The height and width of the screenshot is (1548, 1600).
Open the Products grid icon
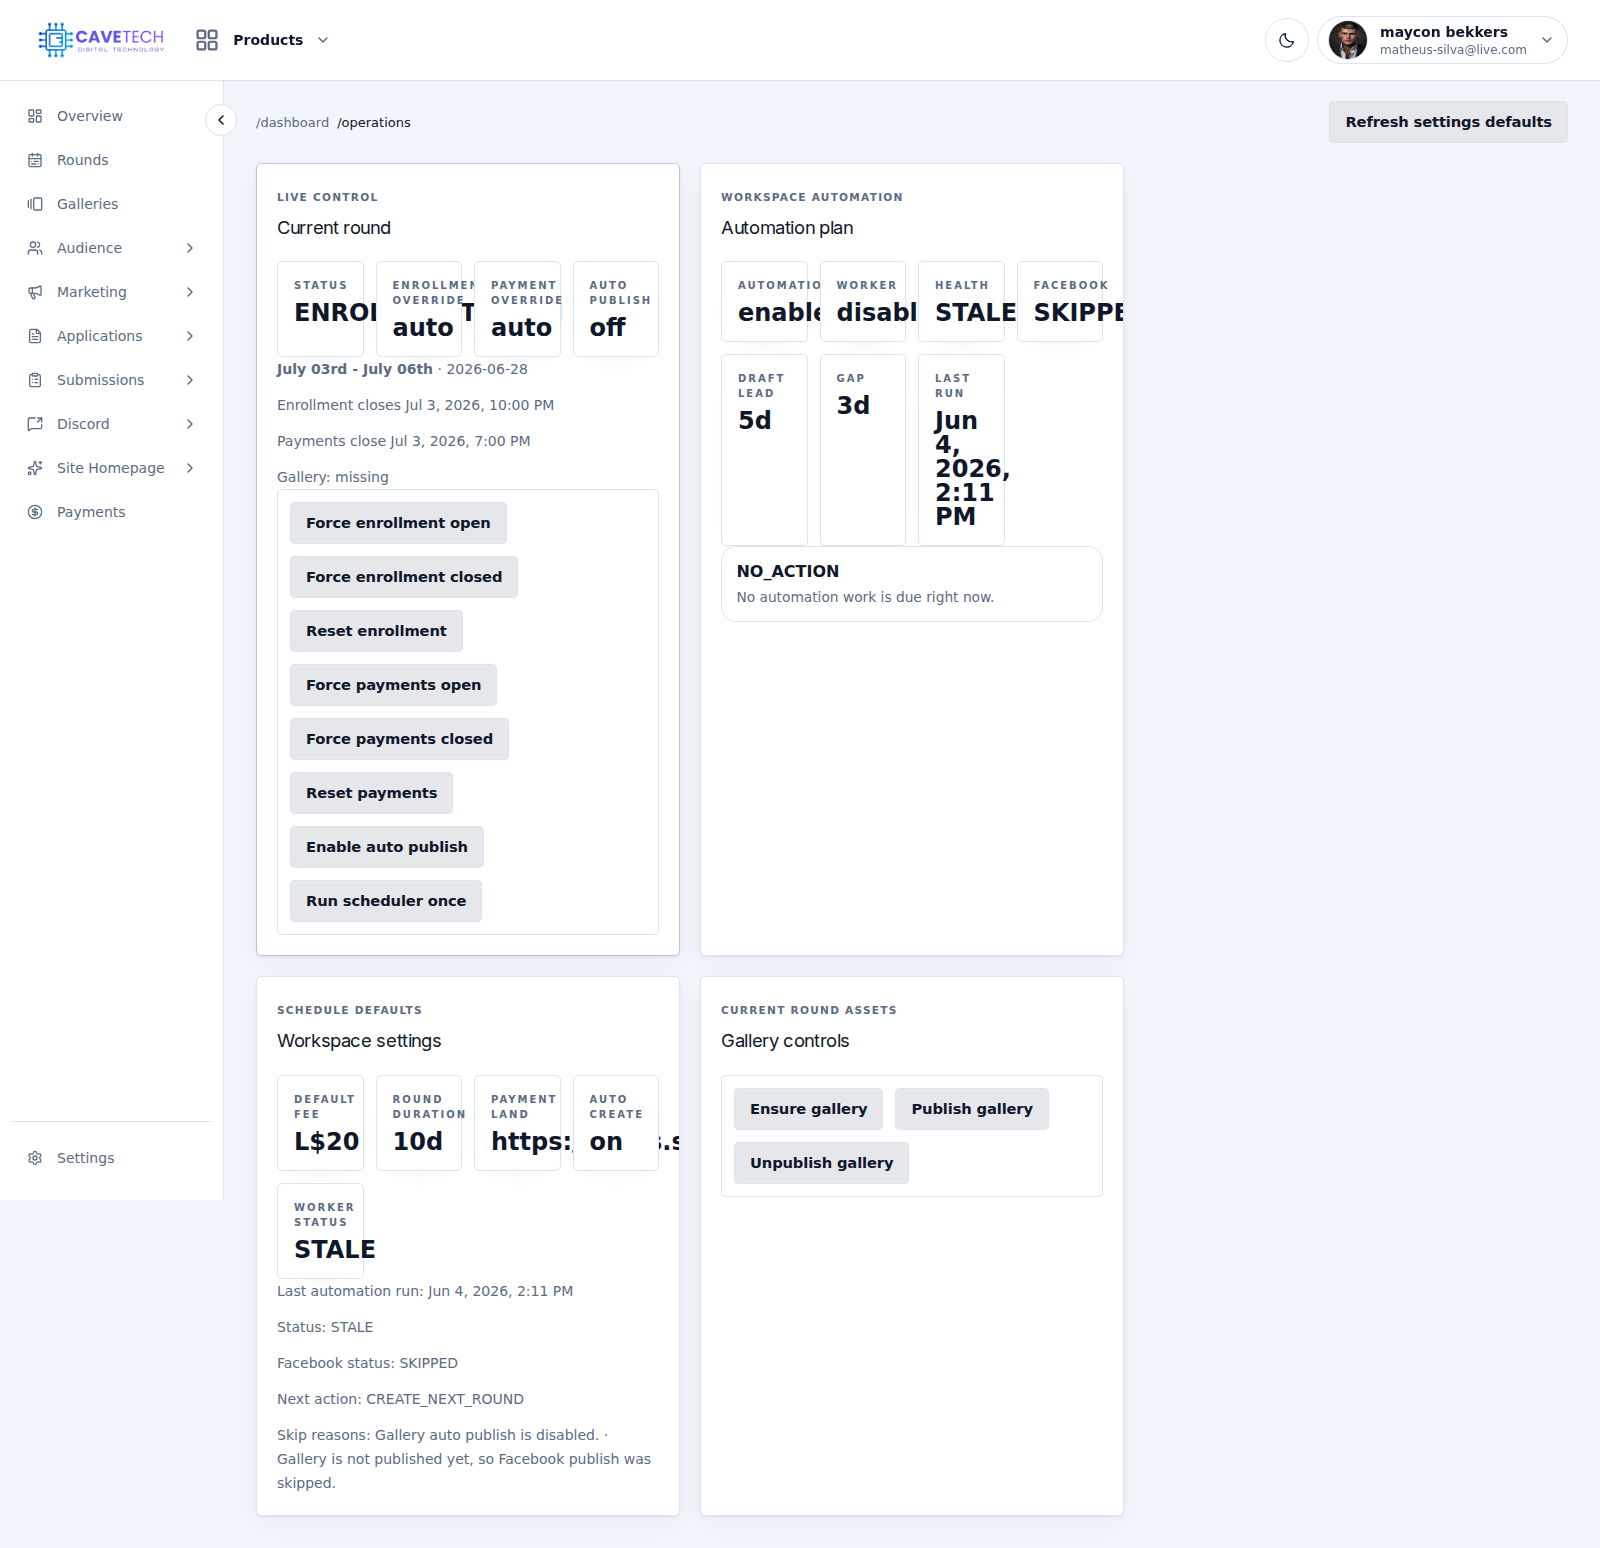207,40
